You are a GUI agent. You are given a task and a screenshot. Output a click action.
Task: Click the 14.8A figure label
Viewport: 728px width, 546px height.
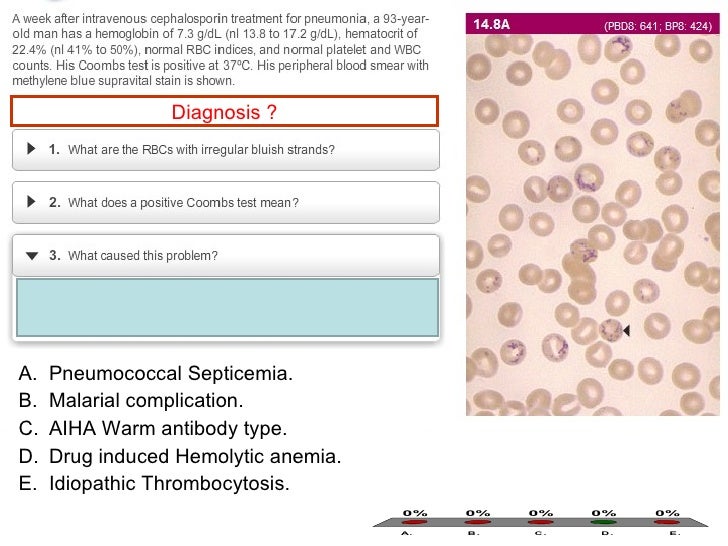(491, 24)
